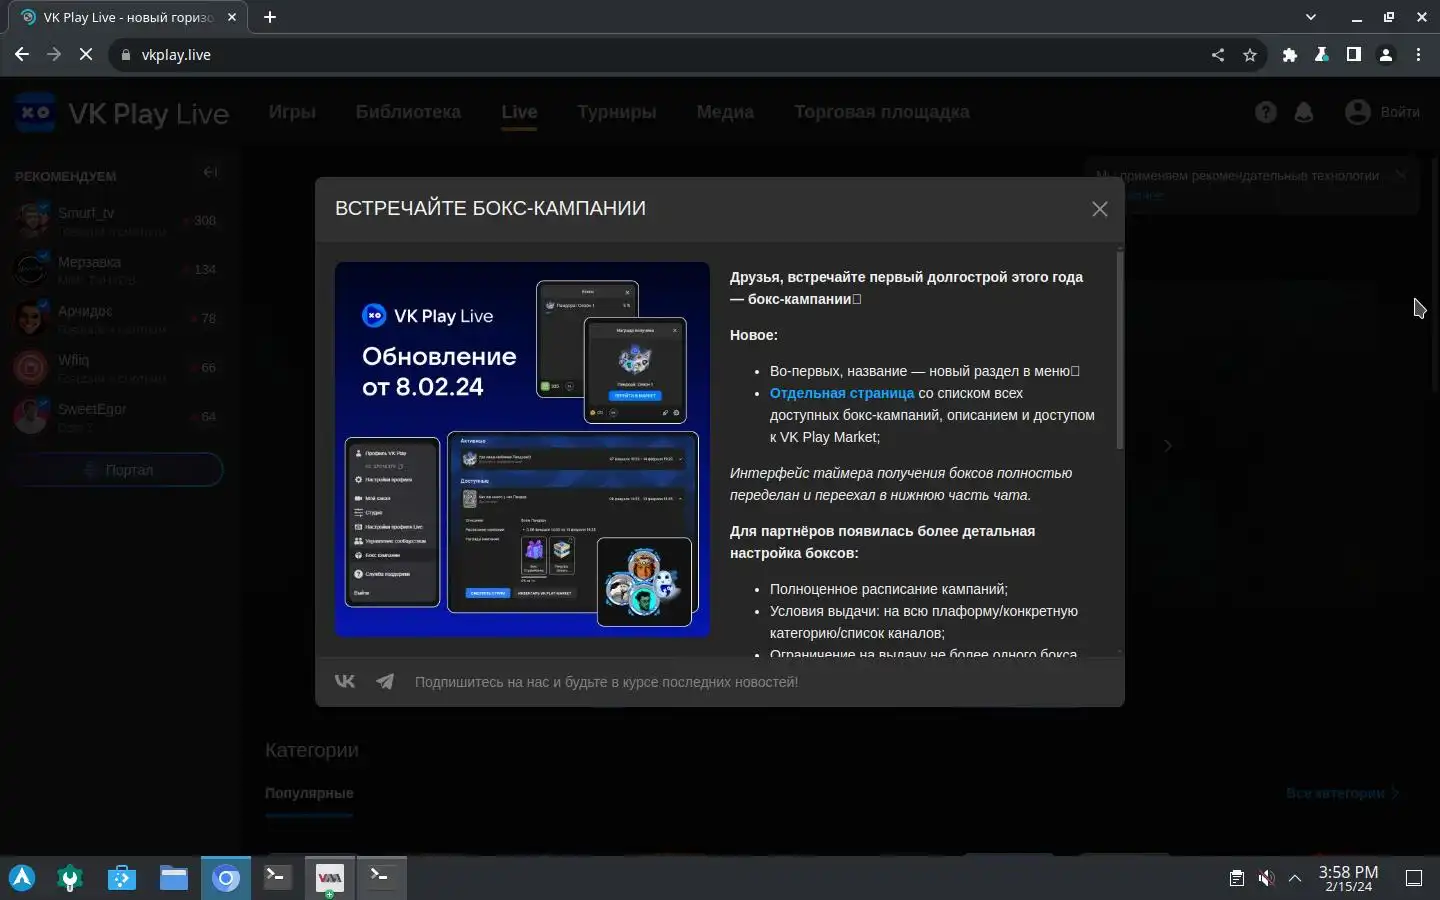The height and width of the screenshot is (900, 1440).
Task: Go forward in browser history
Action: click(x=54, y=55)
